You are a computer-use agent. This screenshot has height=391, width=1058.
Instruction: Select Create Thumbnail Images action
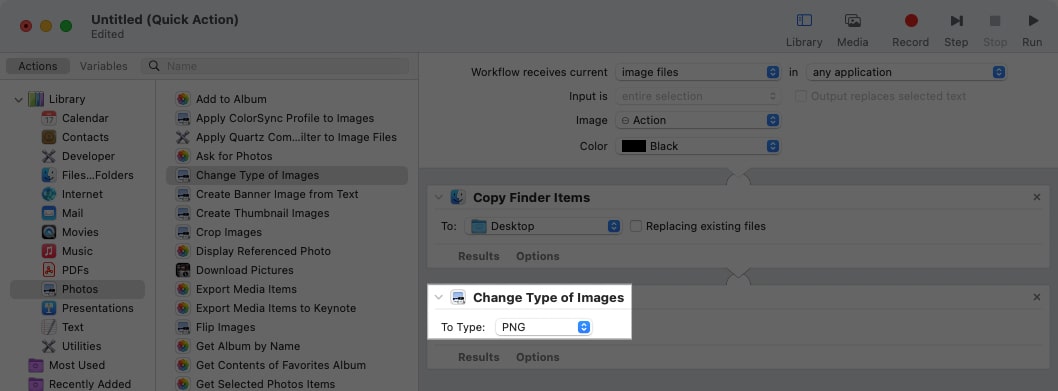262,213
